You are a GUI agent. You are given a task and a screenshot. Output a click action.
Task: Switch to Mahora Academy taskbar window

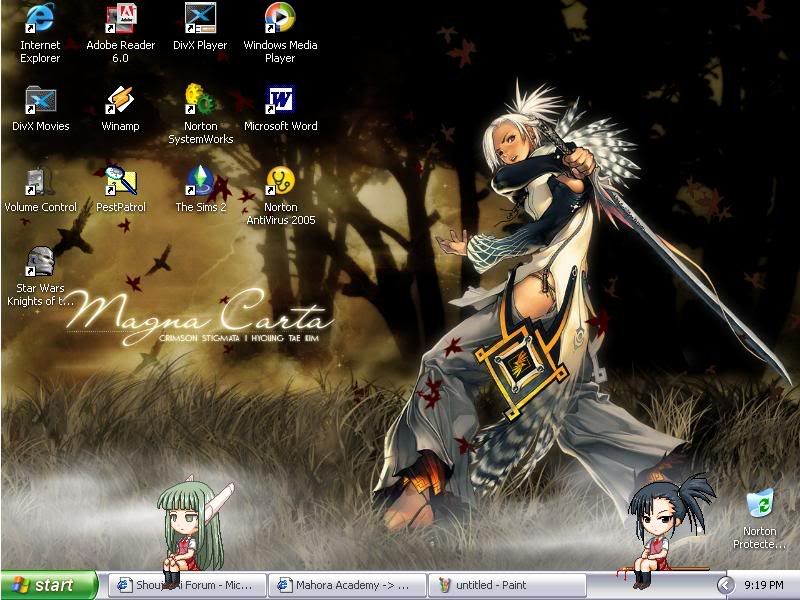click(347, 585)
